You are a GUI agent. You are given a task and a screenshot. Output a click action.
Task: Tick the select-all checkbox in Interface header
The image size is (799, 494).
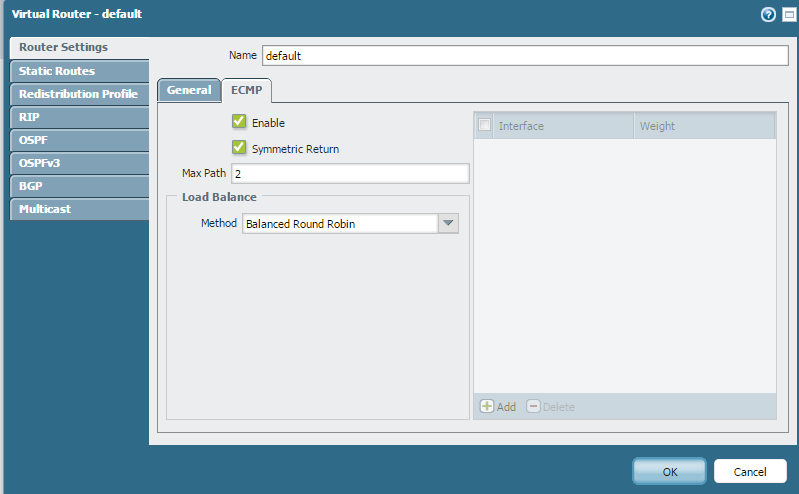click(484, 125)
